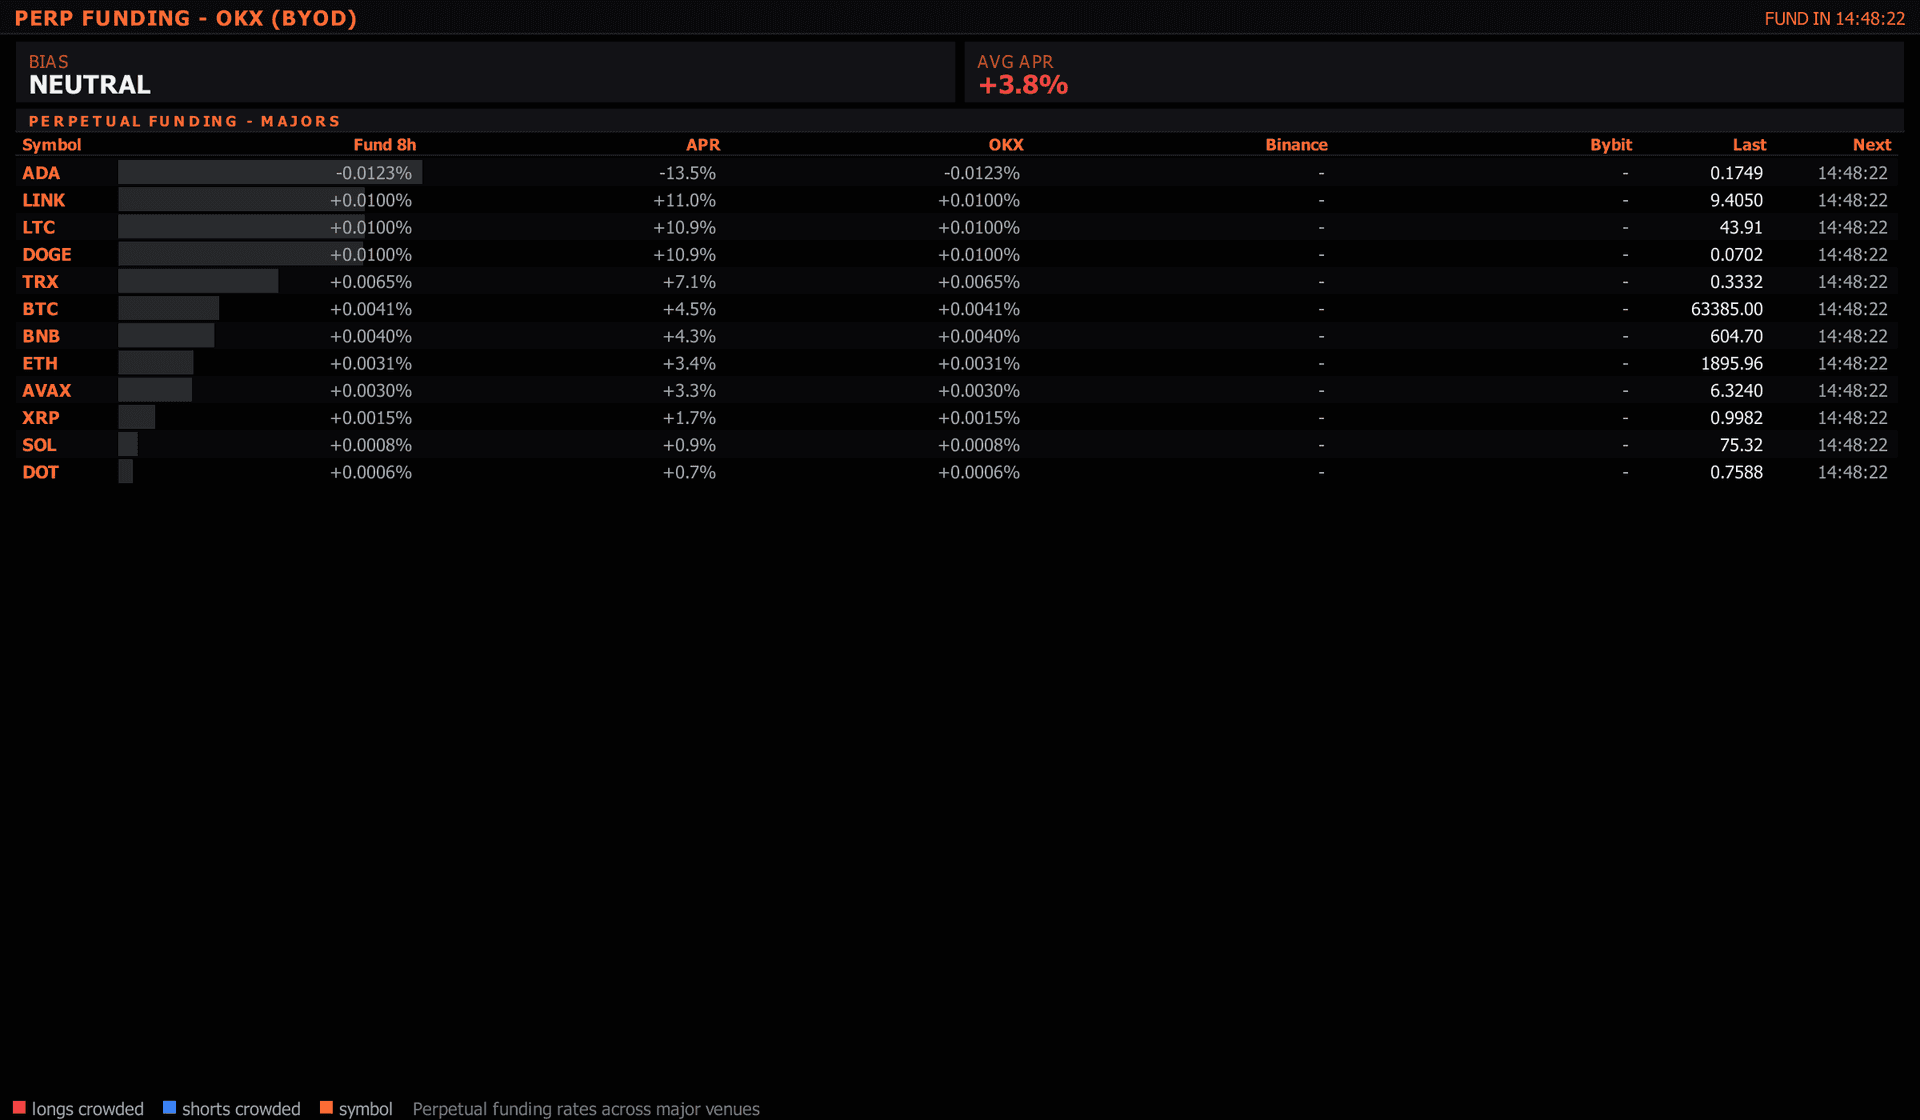Click ADA's -0.0123% Fund 8h value
This screenshot has width=1920, height=1120.
pos(374,173)
